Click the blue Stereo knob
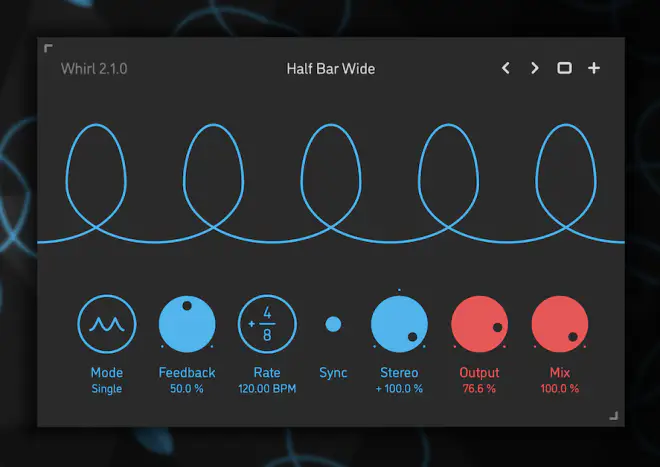 [399, 325]
